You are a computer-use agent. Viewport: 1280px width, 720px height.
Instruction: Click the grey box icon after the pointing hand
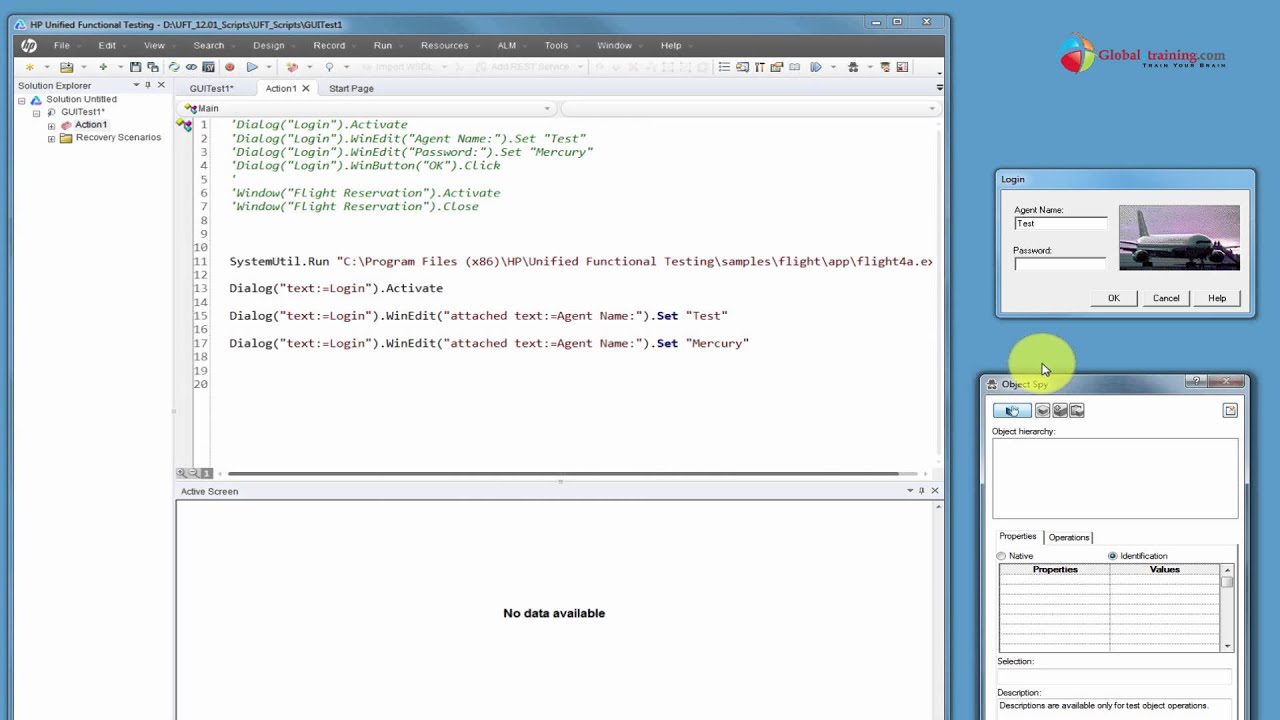[1043, 410]
